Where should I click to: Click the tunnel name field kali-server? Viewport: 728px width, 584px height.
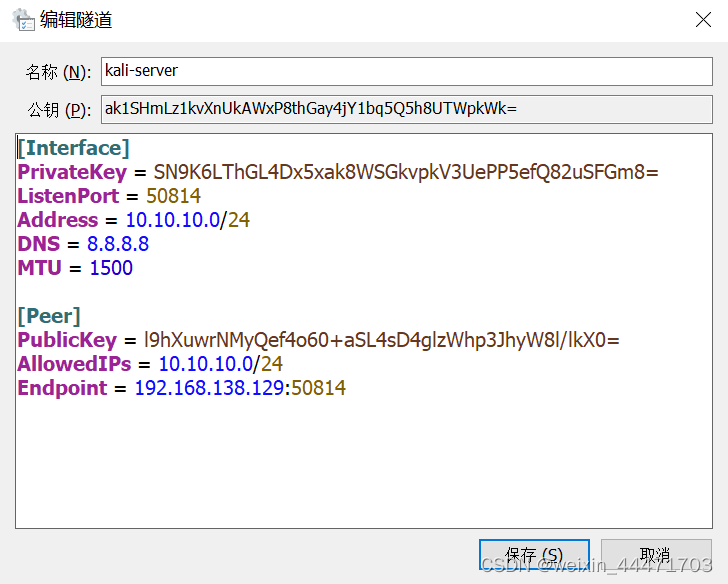407,71
